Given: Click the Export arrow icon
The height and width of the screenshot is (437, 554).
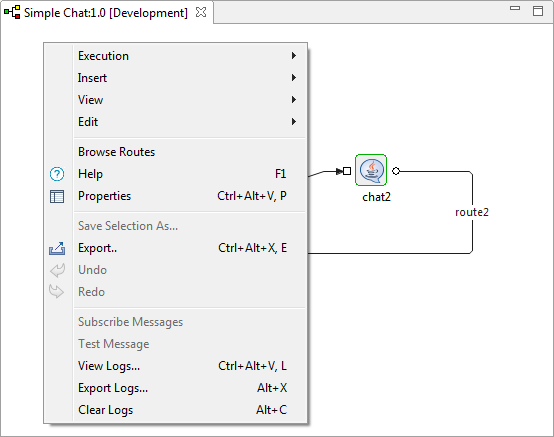Looking at the screenshot, I should point(57,248).
